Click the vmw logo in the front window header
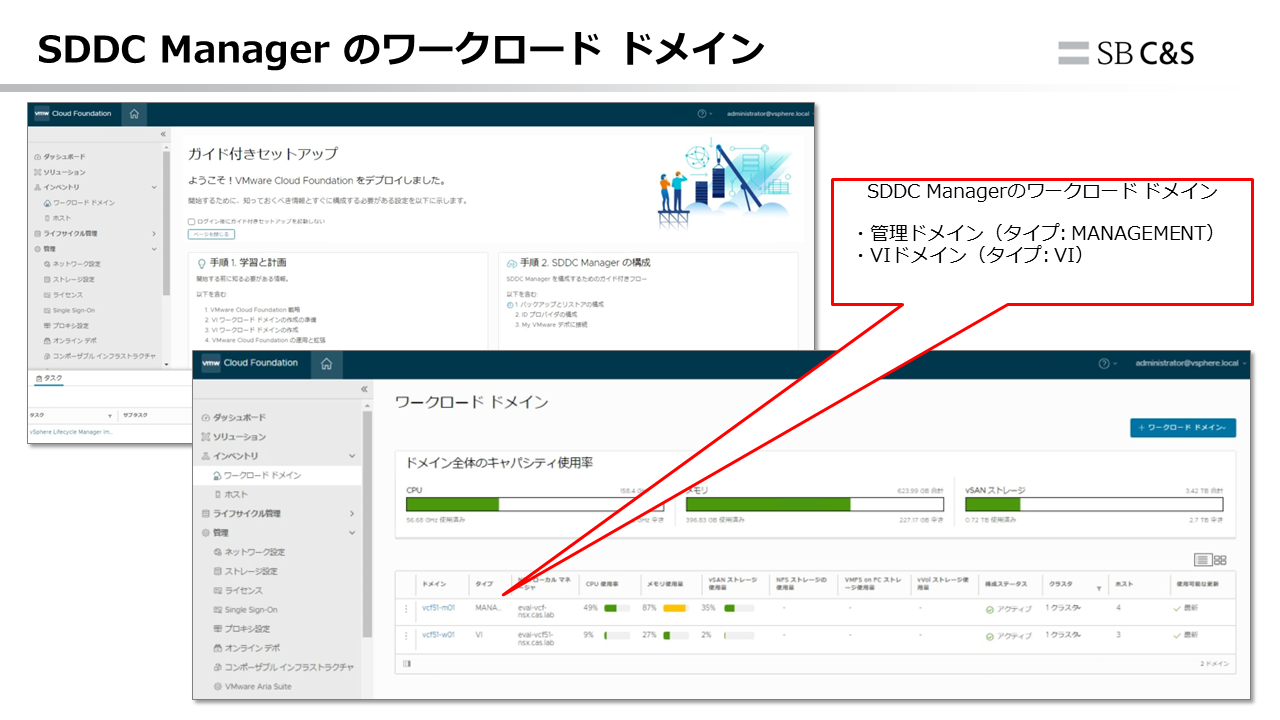Screen dimensions: 1280x720 (211, 364)
